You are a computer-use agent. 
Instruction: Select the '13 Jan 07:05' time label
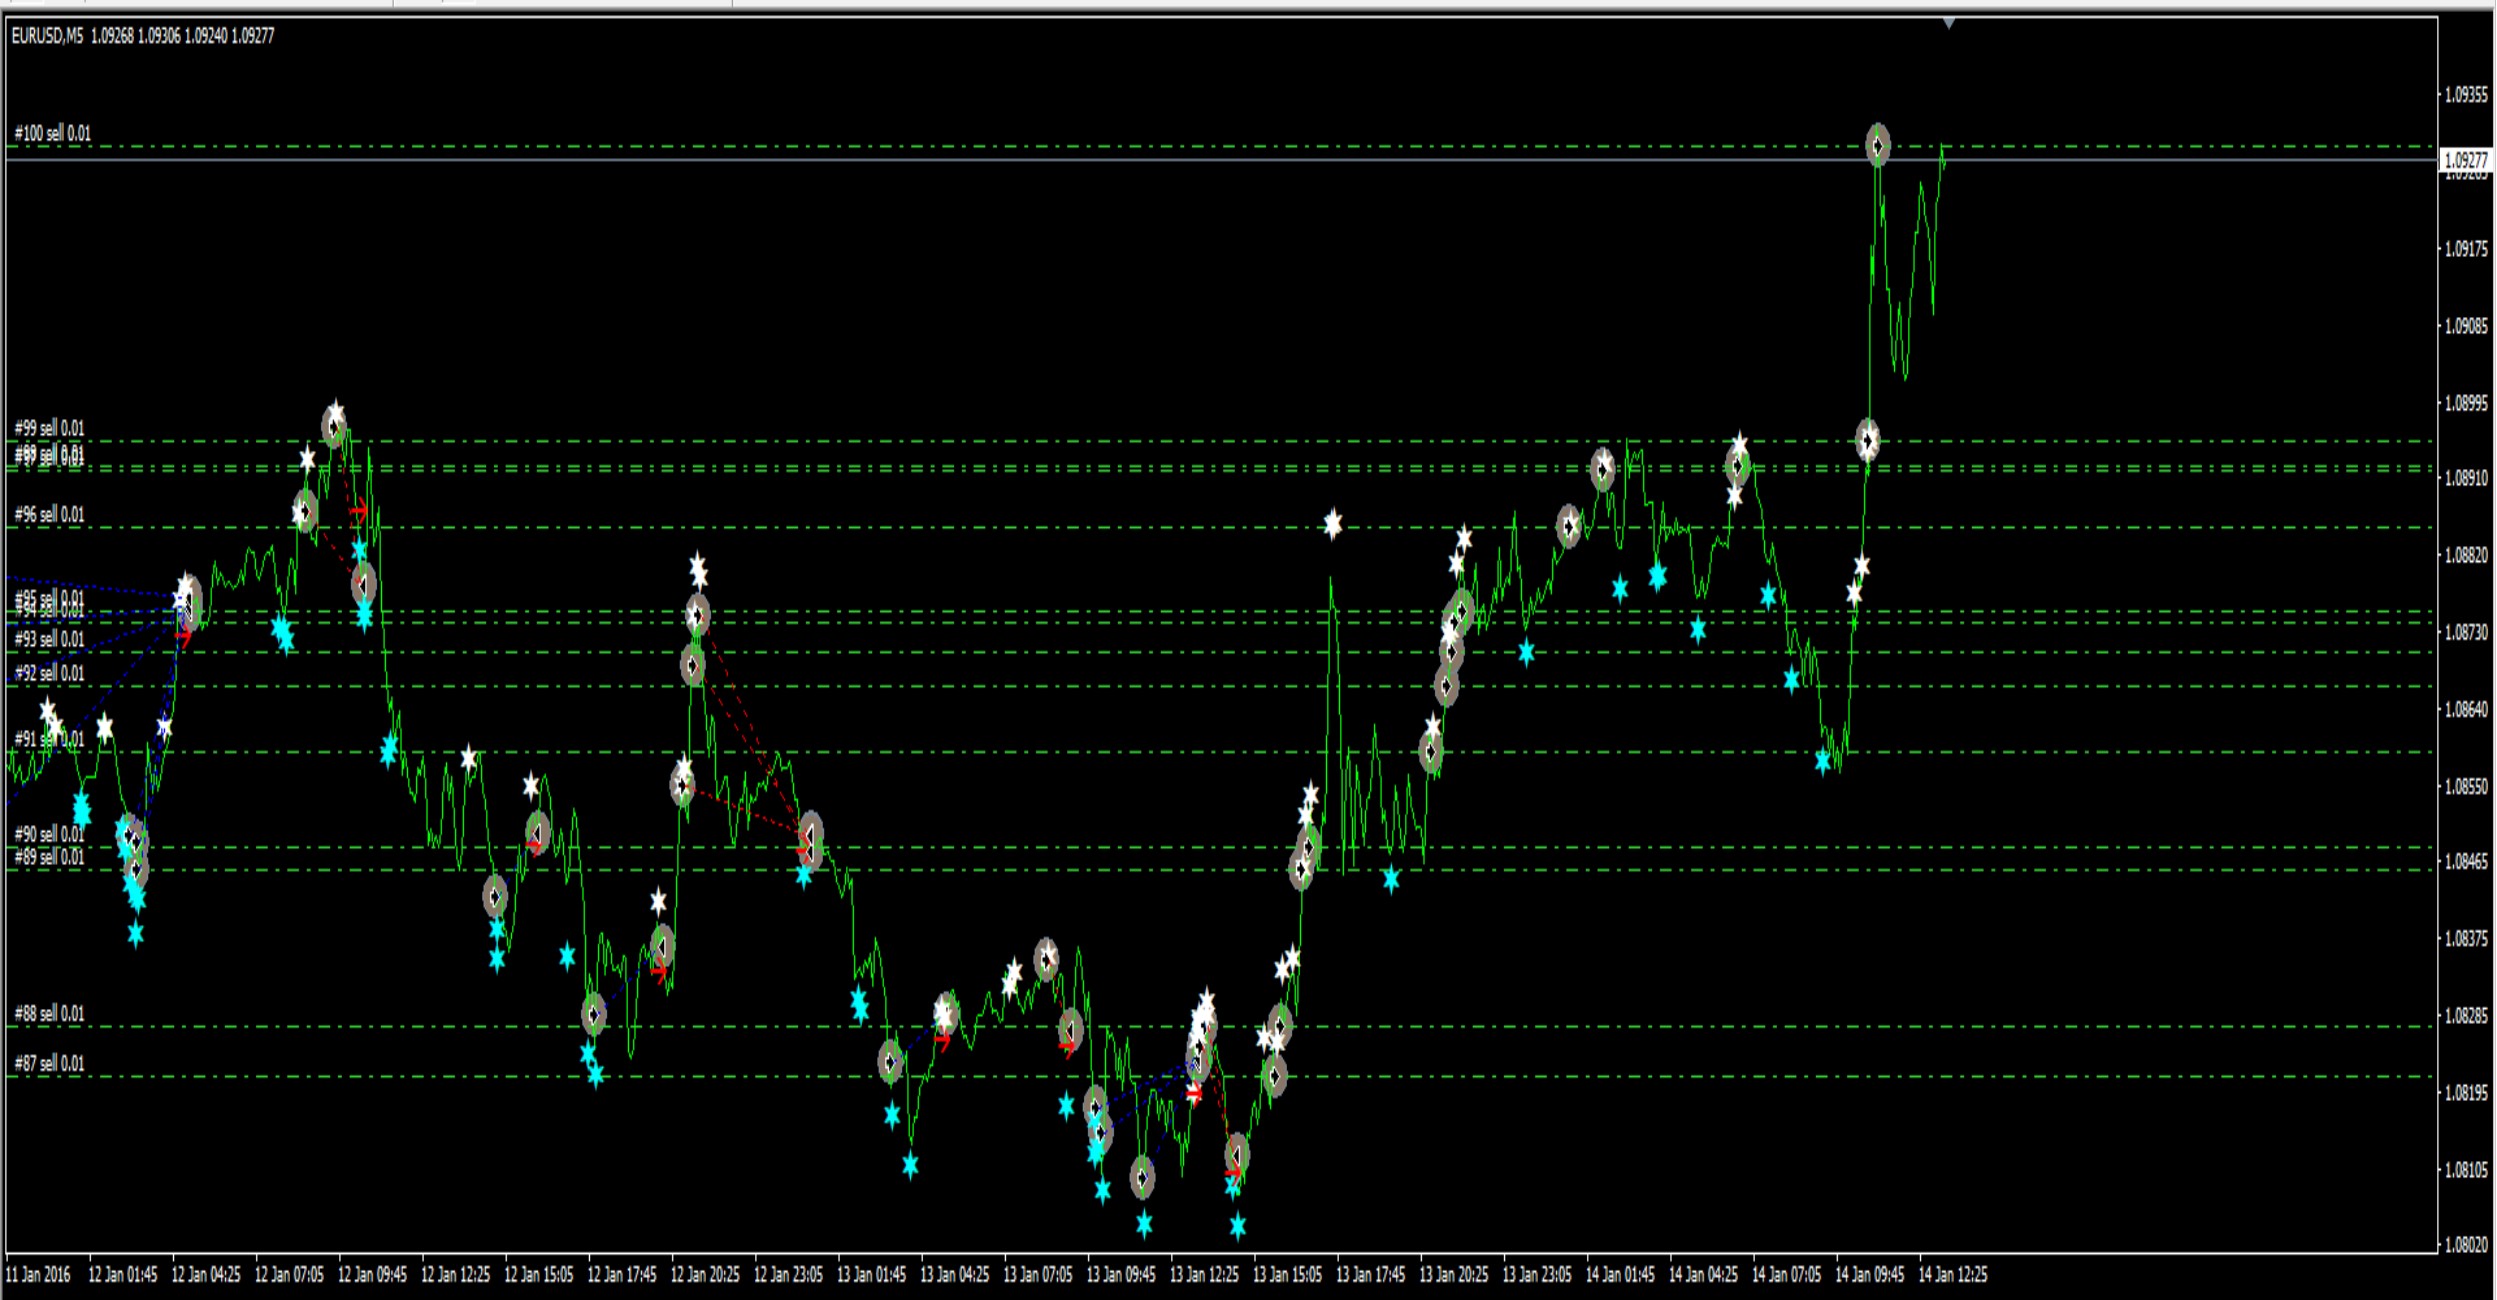coord(1038,1275)
